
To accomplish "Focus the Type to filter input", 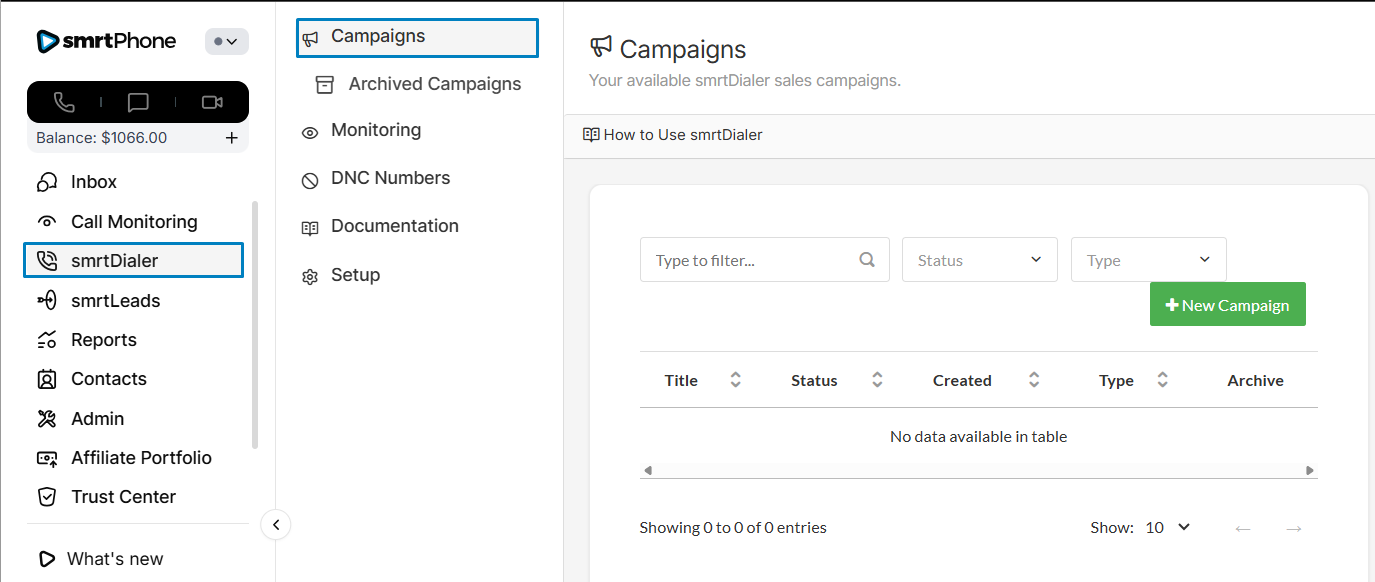I will (x=752, y=260).
